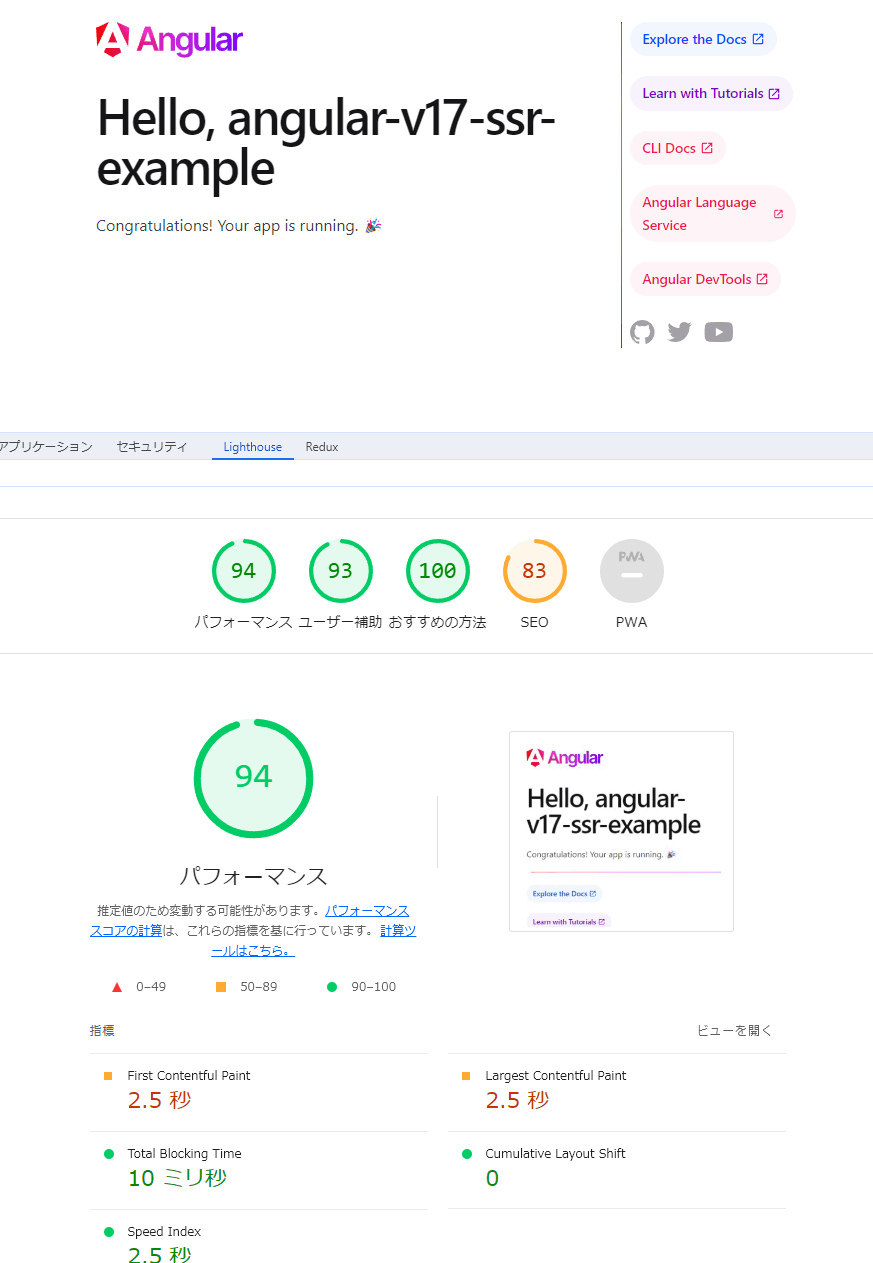Image resolution: width=873 pixels, height=1263 pixels.
Task: Click external-link icon on CLI Docs
Action: (x=707, y=148)
